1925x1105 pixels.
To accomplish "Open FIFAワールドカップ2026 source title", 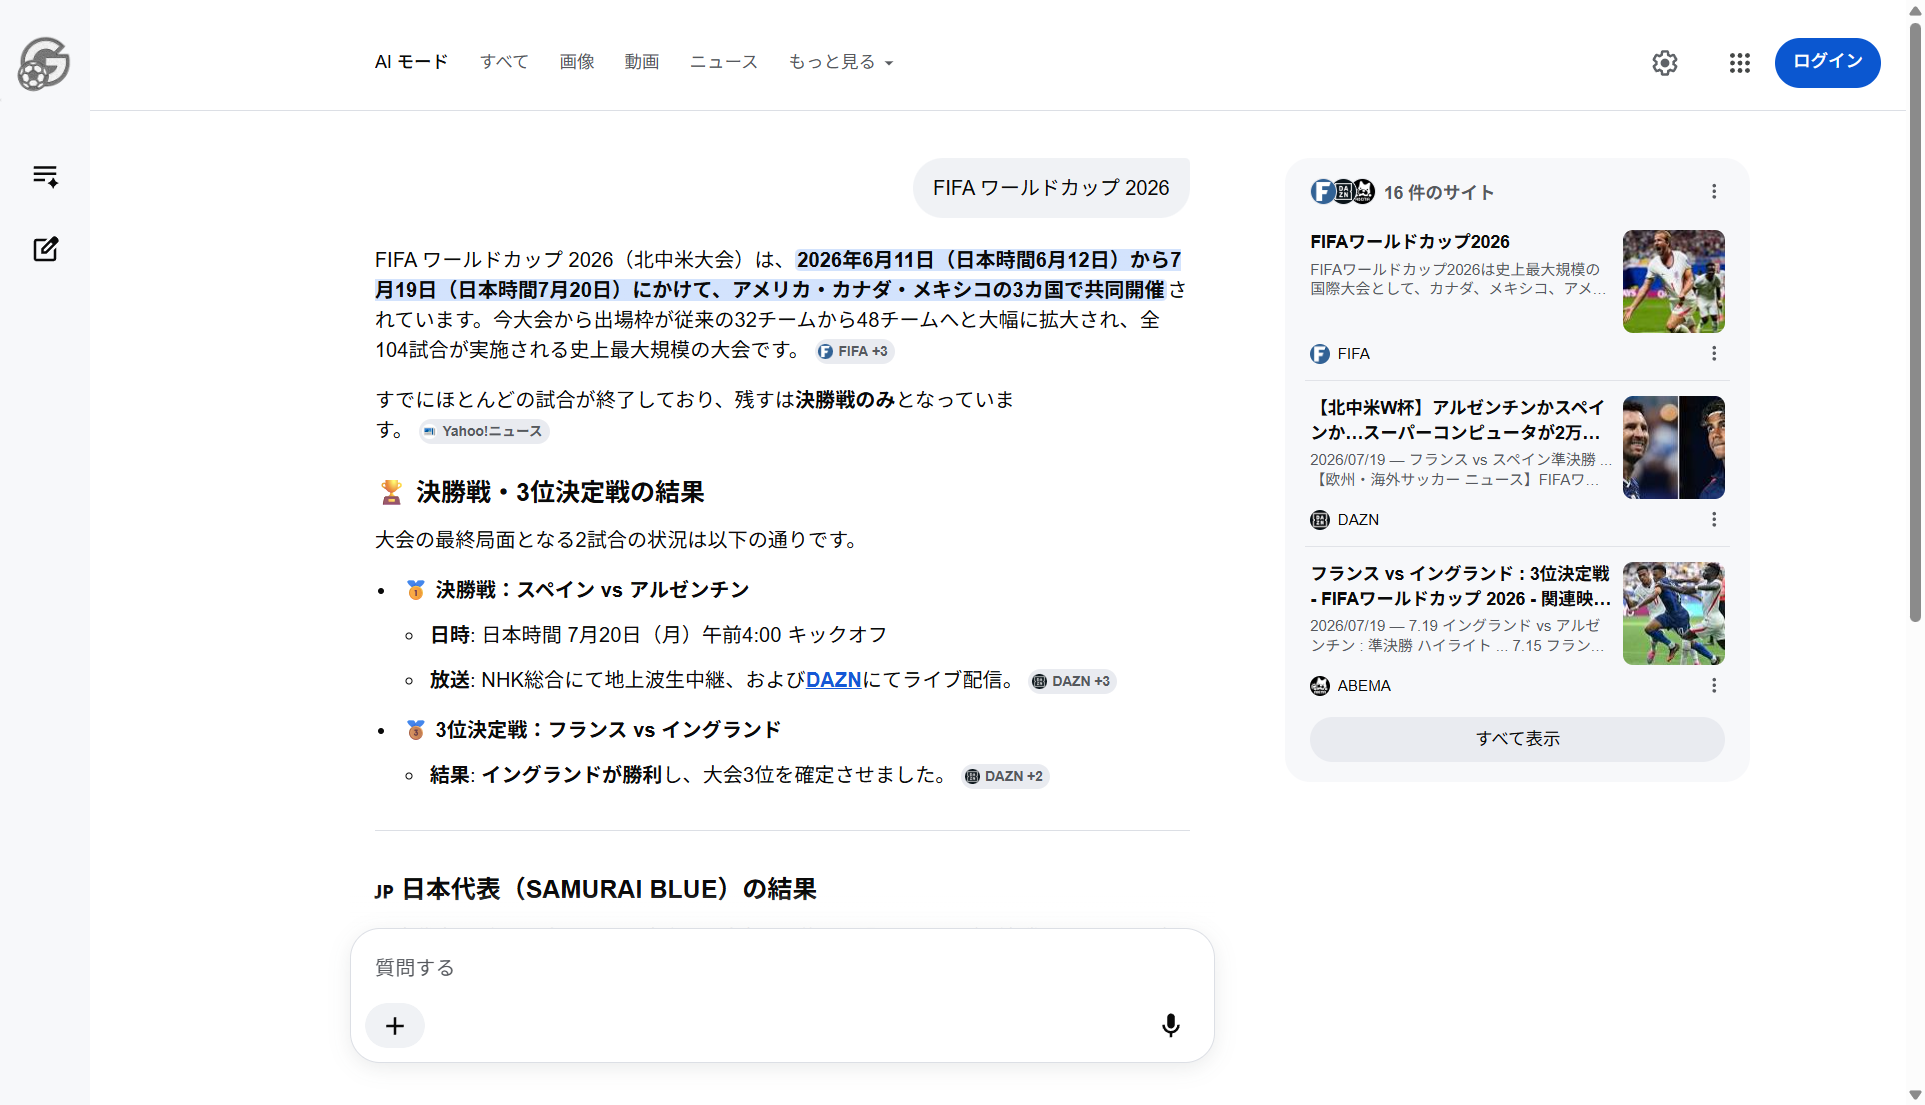I will 1409,242.
